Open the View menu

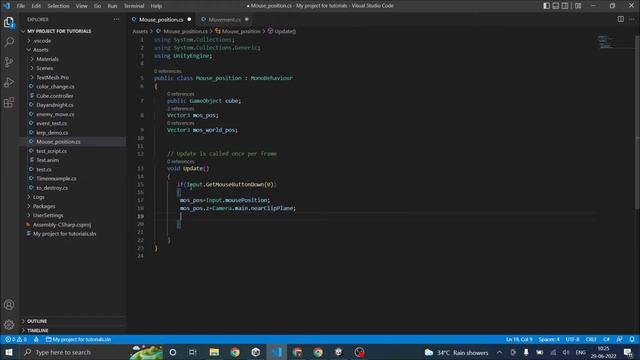point(82,6)
